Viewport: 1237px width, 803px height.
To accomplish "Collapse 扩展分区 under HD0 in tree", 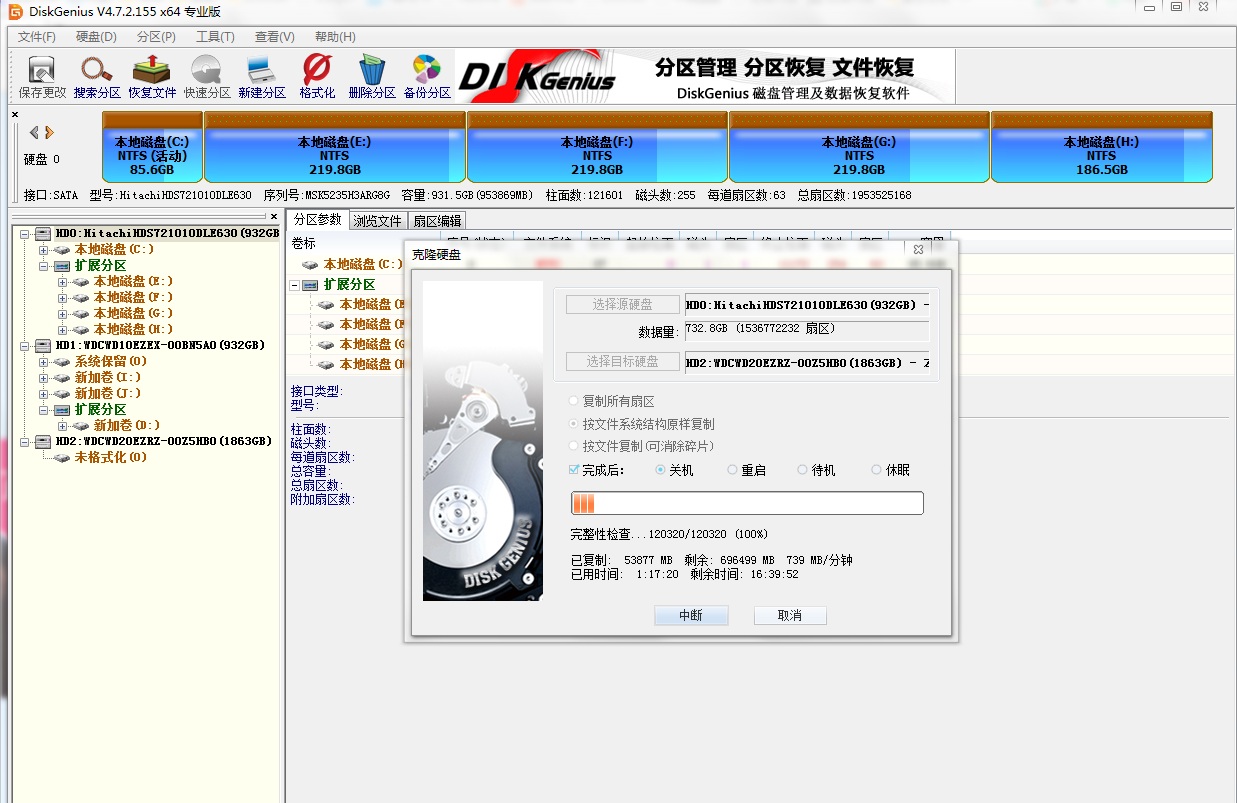I will tap(44, 265).
